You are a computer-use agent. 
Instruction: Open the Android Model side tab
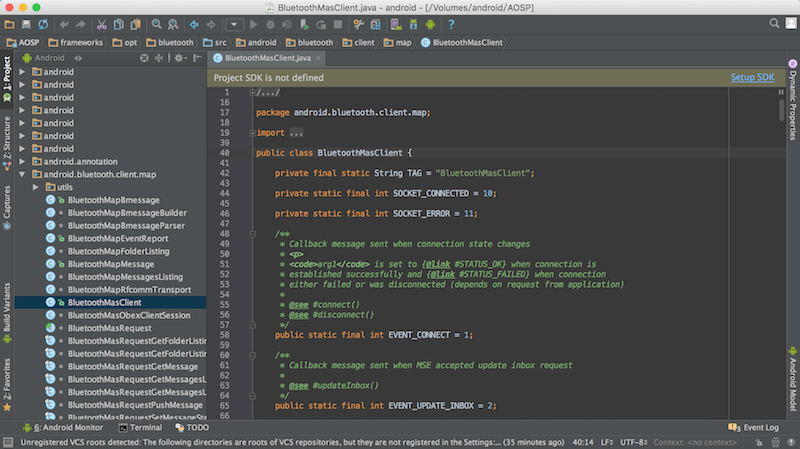[793, 379]
